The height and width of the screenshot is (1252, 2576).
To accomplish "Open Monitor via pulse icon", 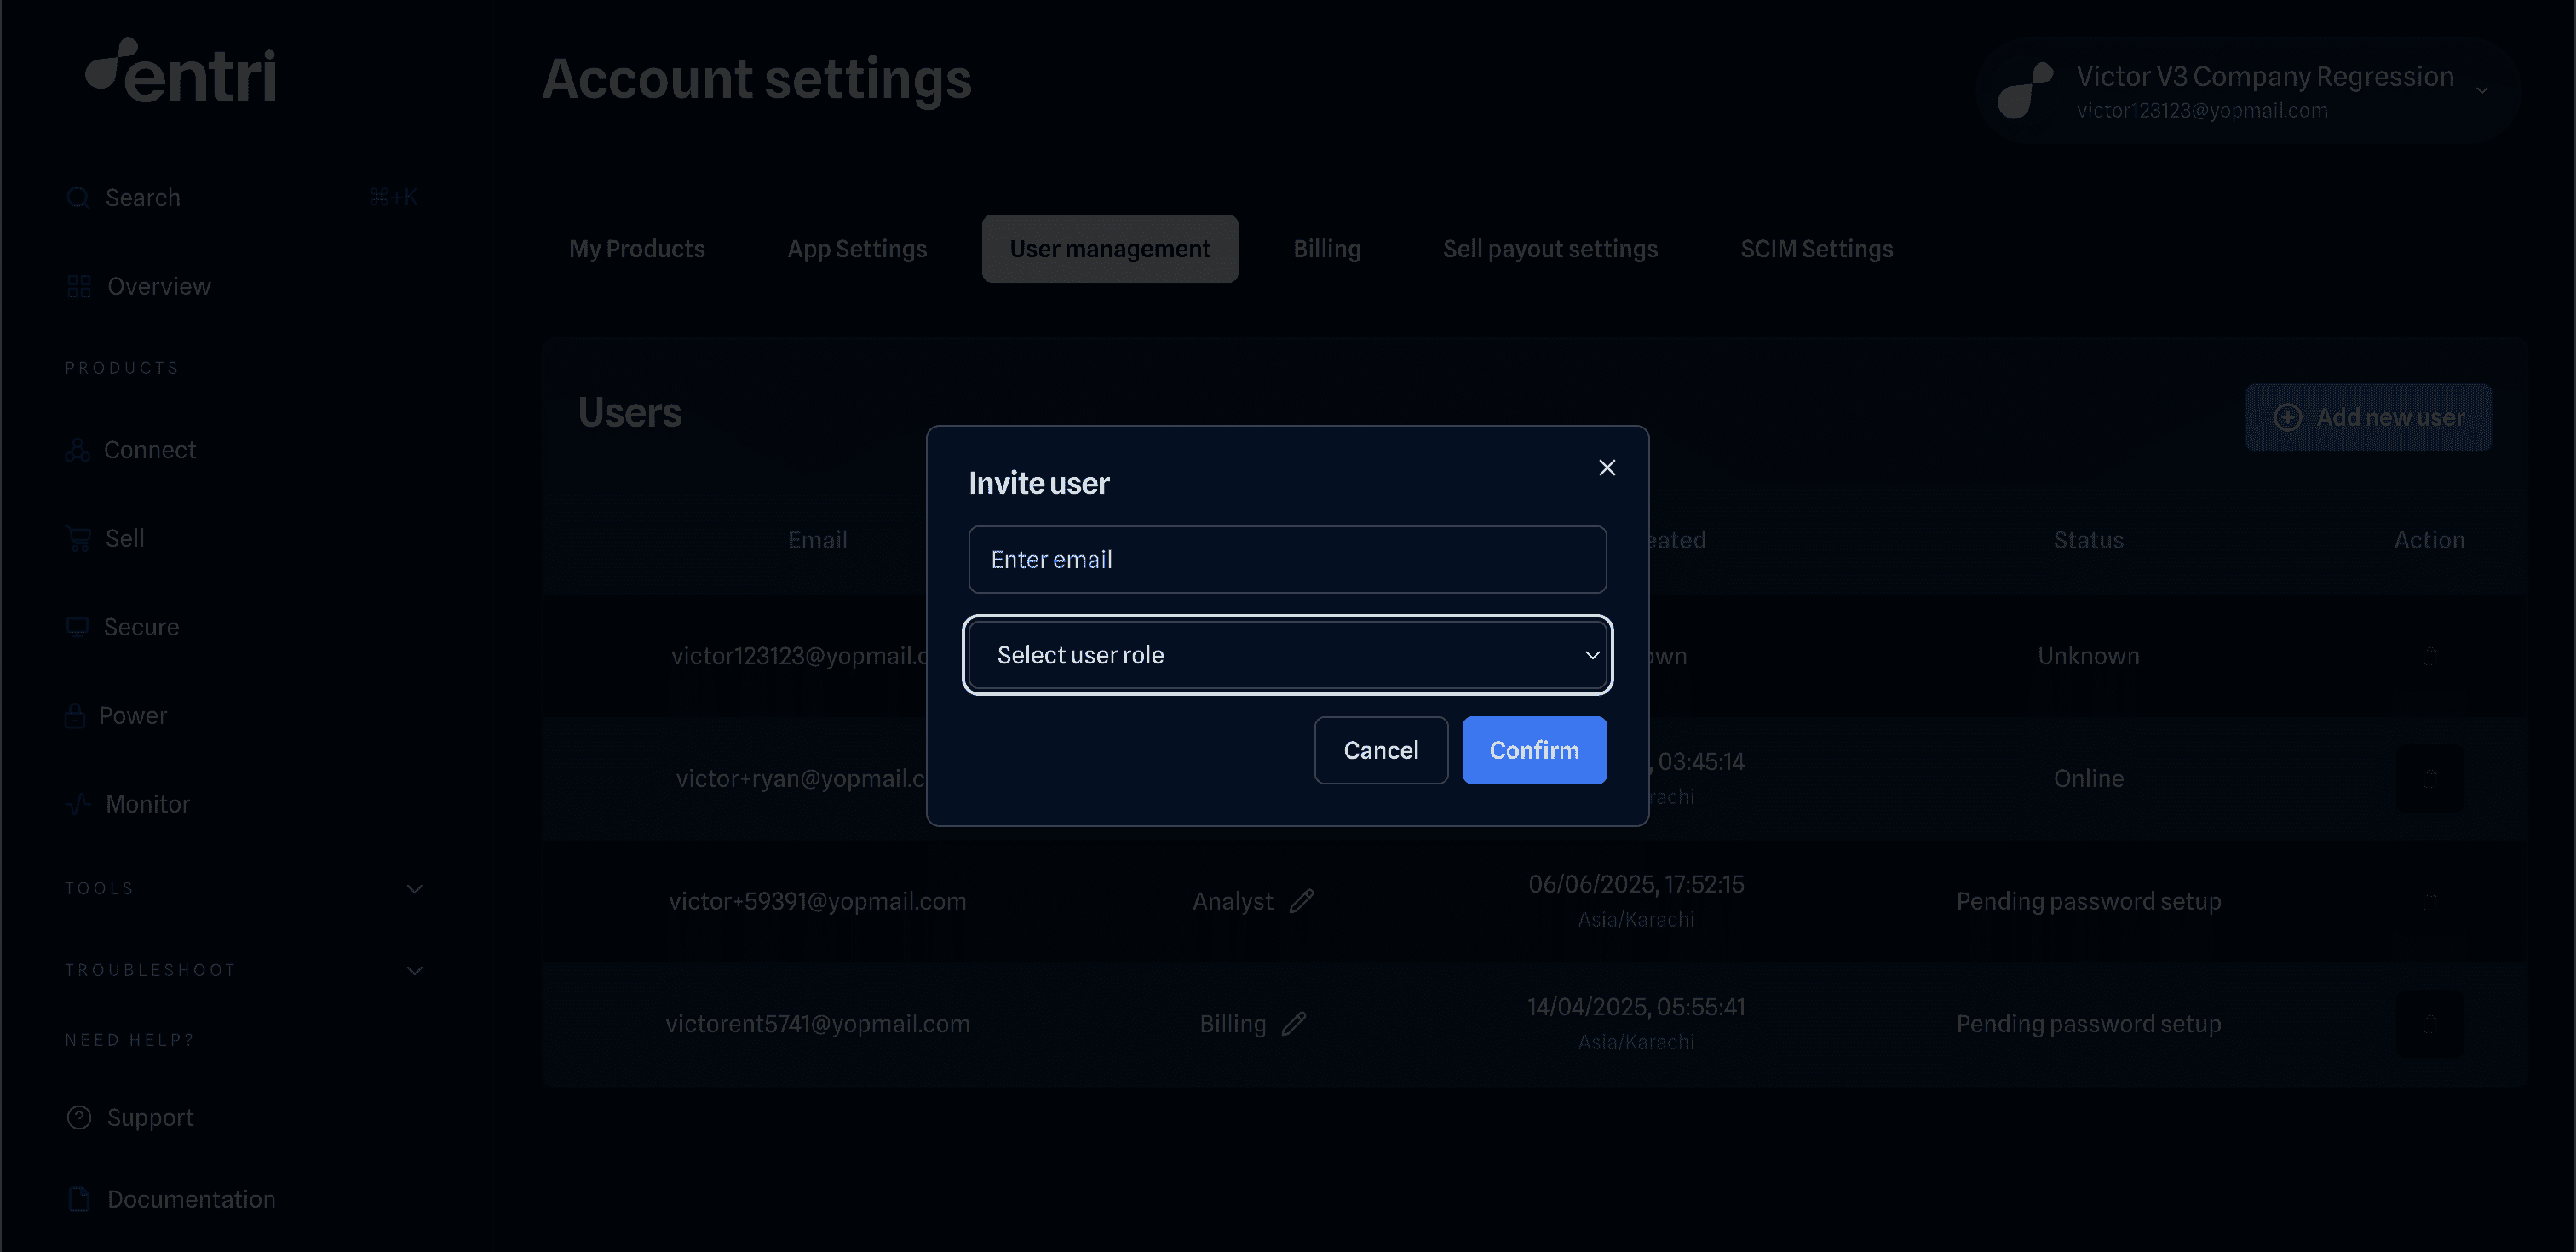I will click(x=78, y=804).
